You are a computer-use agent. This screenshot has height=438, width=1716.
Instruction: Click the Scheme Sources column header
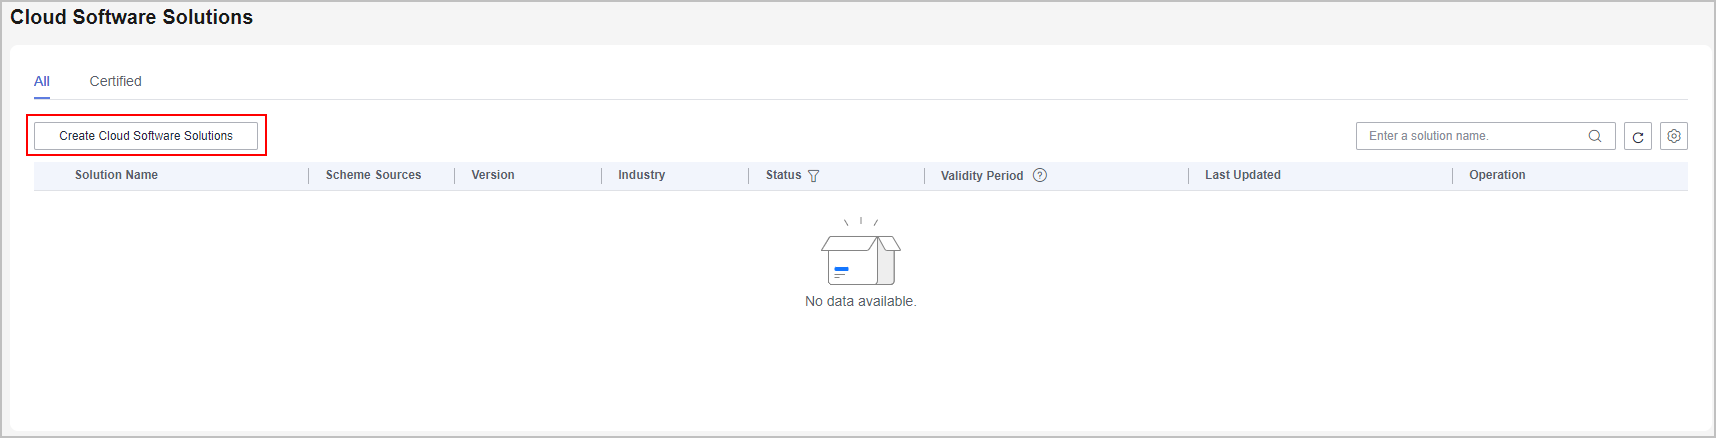pyautogui.click(x=373, y=175)
